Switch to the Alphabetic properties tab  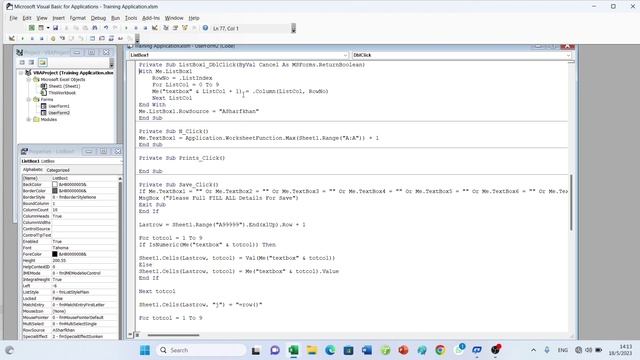point(32,170)
